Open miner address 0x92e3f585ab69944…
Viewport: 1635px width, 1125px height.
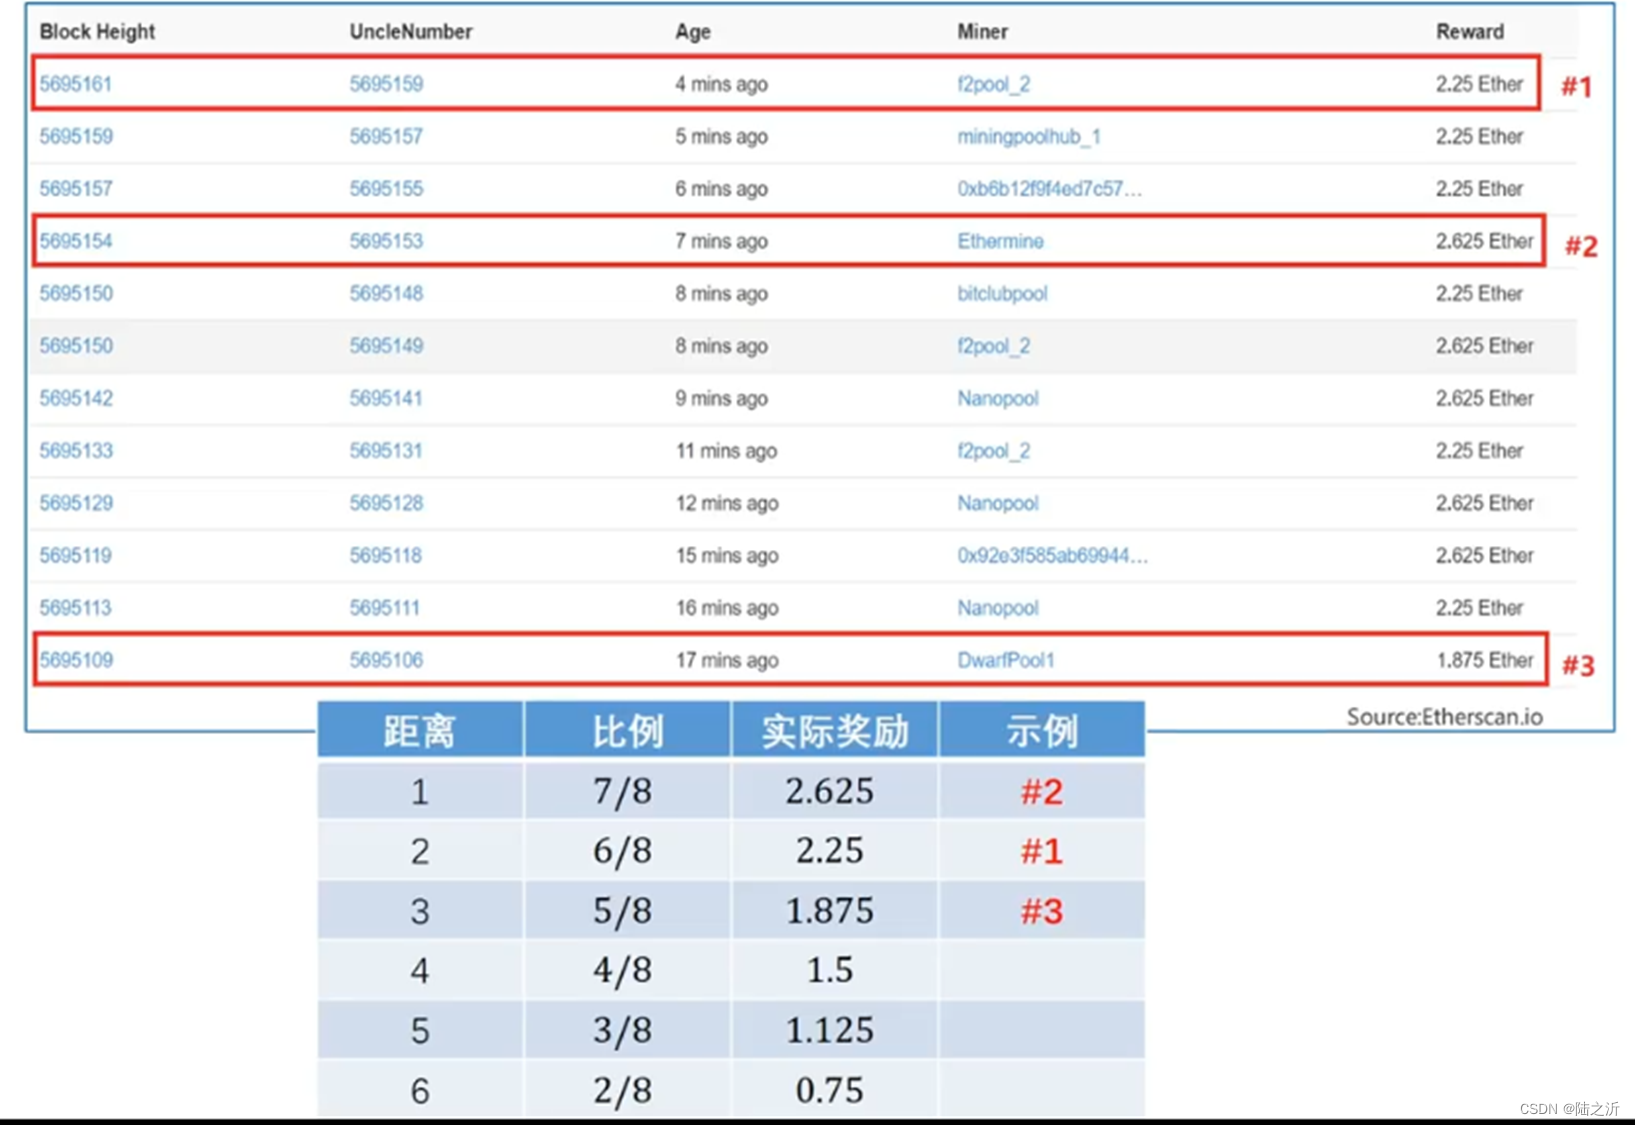[x=1052, y=555]
